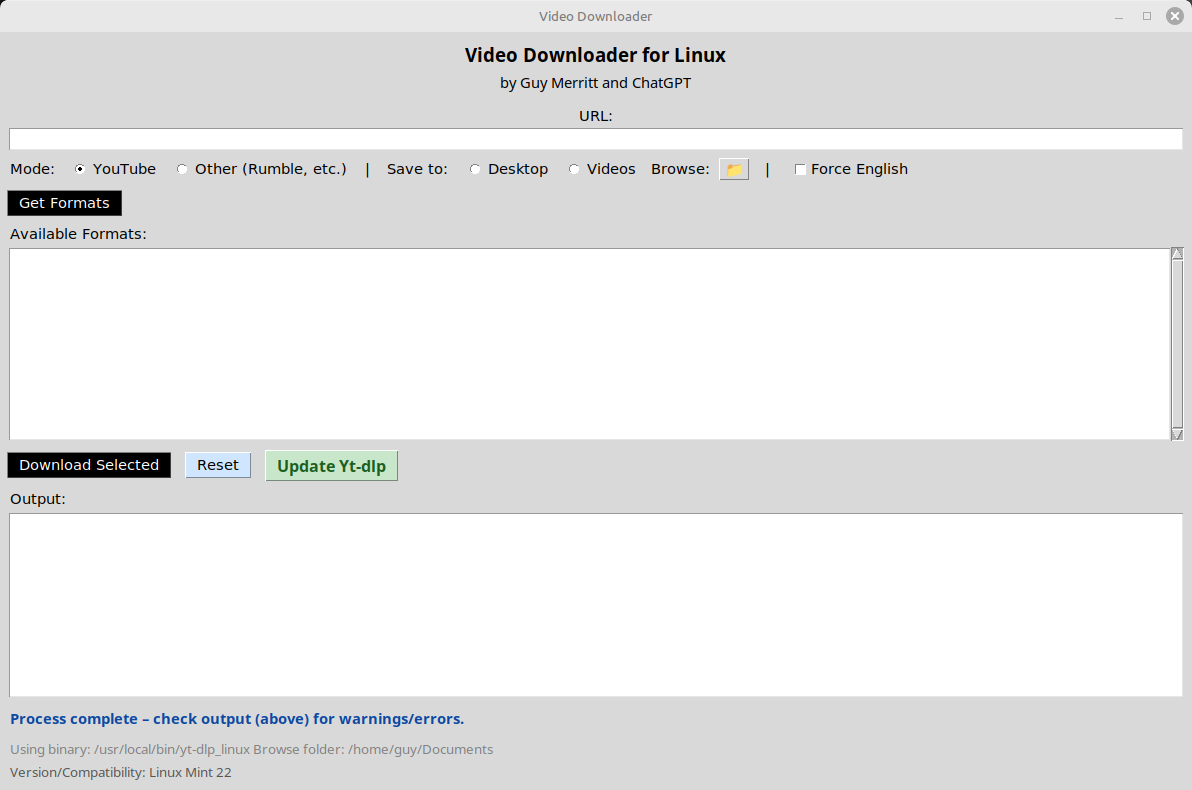Click the 'Available Formats:' label
Image resolution: width=1192 pixels, height=790 pixels.
(x=78, y=234)
